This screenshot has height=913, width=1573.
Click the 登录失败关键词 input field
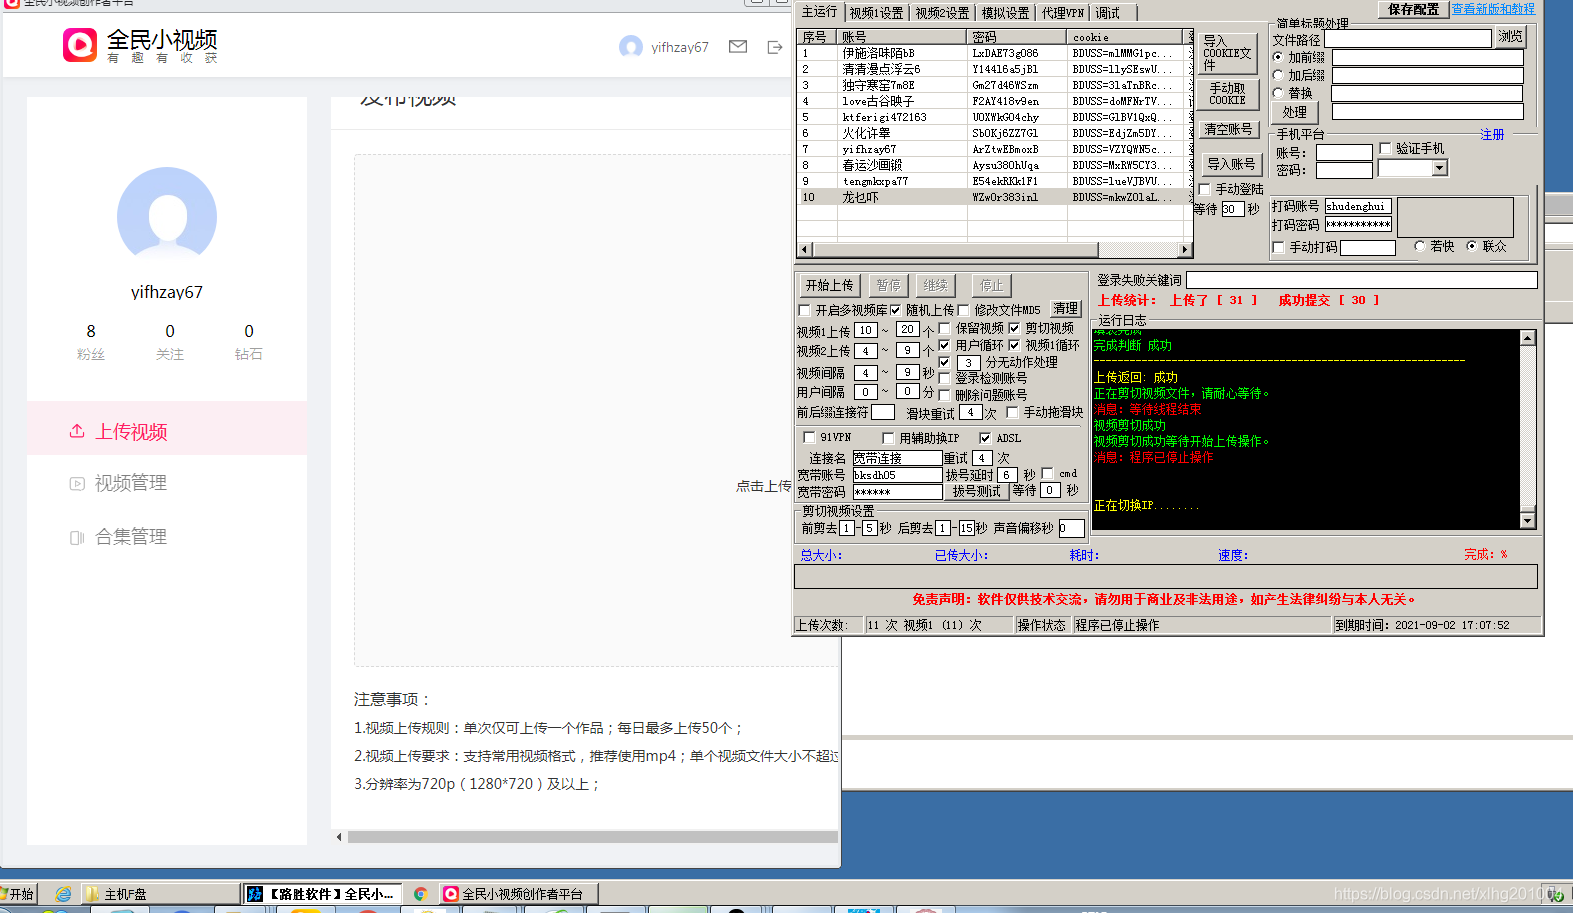pos(1361,280)
